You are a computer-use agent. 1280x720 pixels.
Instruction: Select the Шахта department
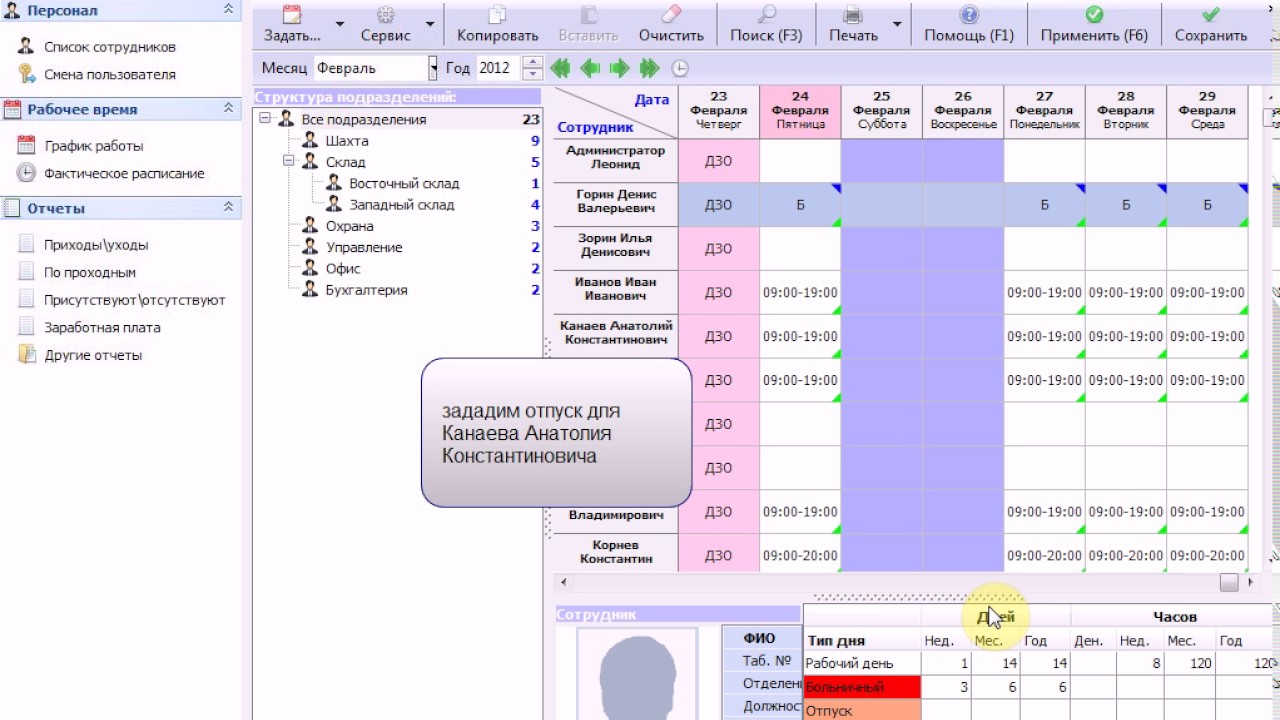tap(347, 141)
